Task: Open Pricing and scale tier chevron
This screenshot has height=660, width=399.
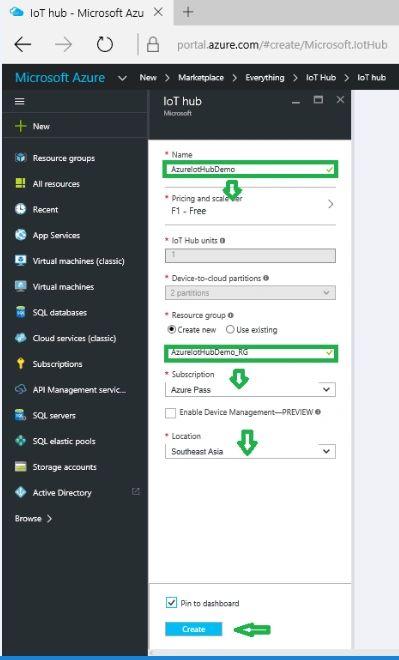Action: pyautogui.click(x=330, y=204)
